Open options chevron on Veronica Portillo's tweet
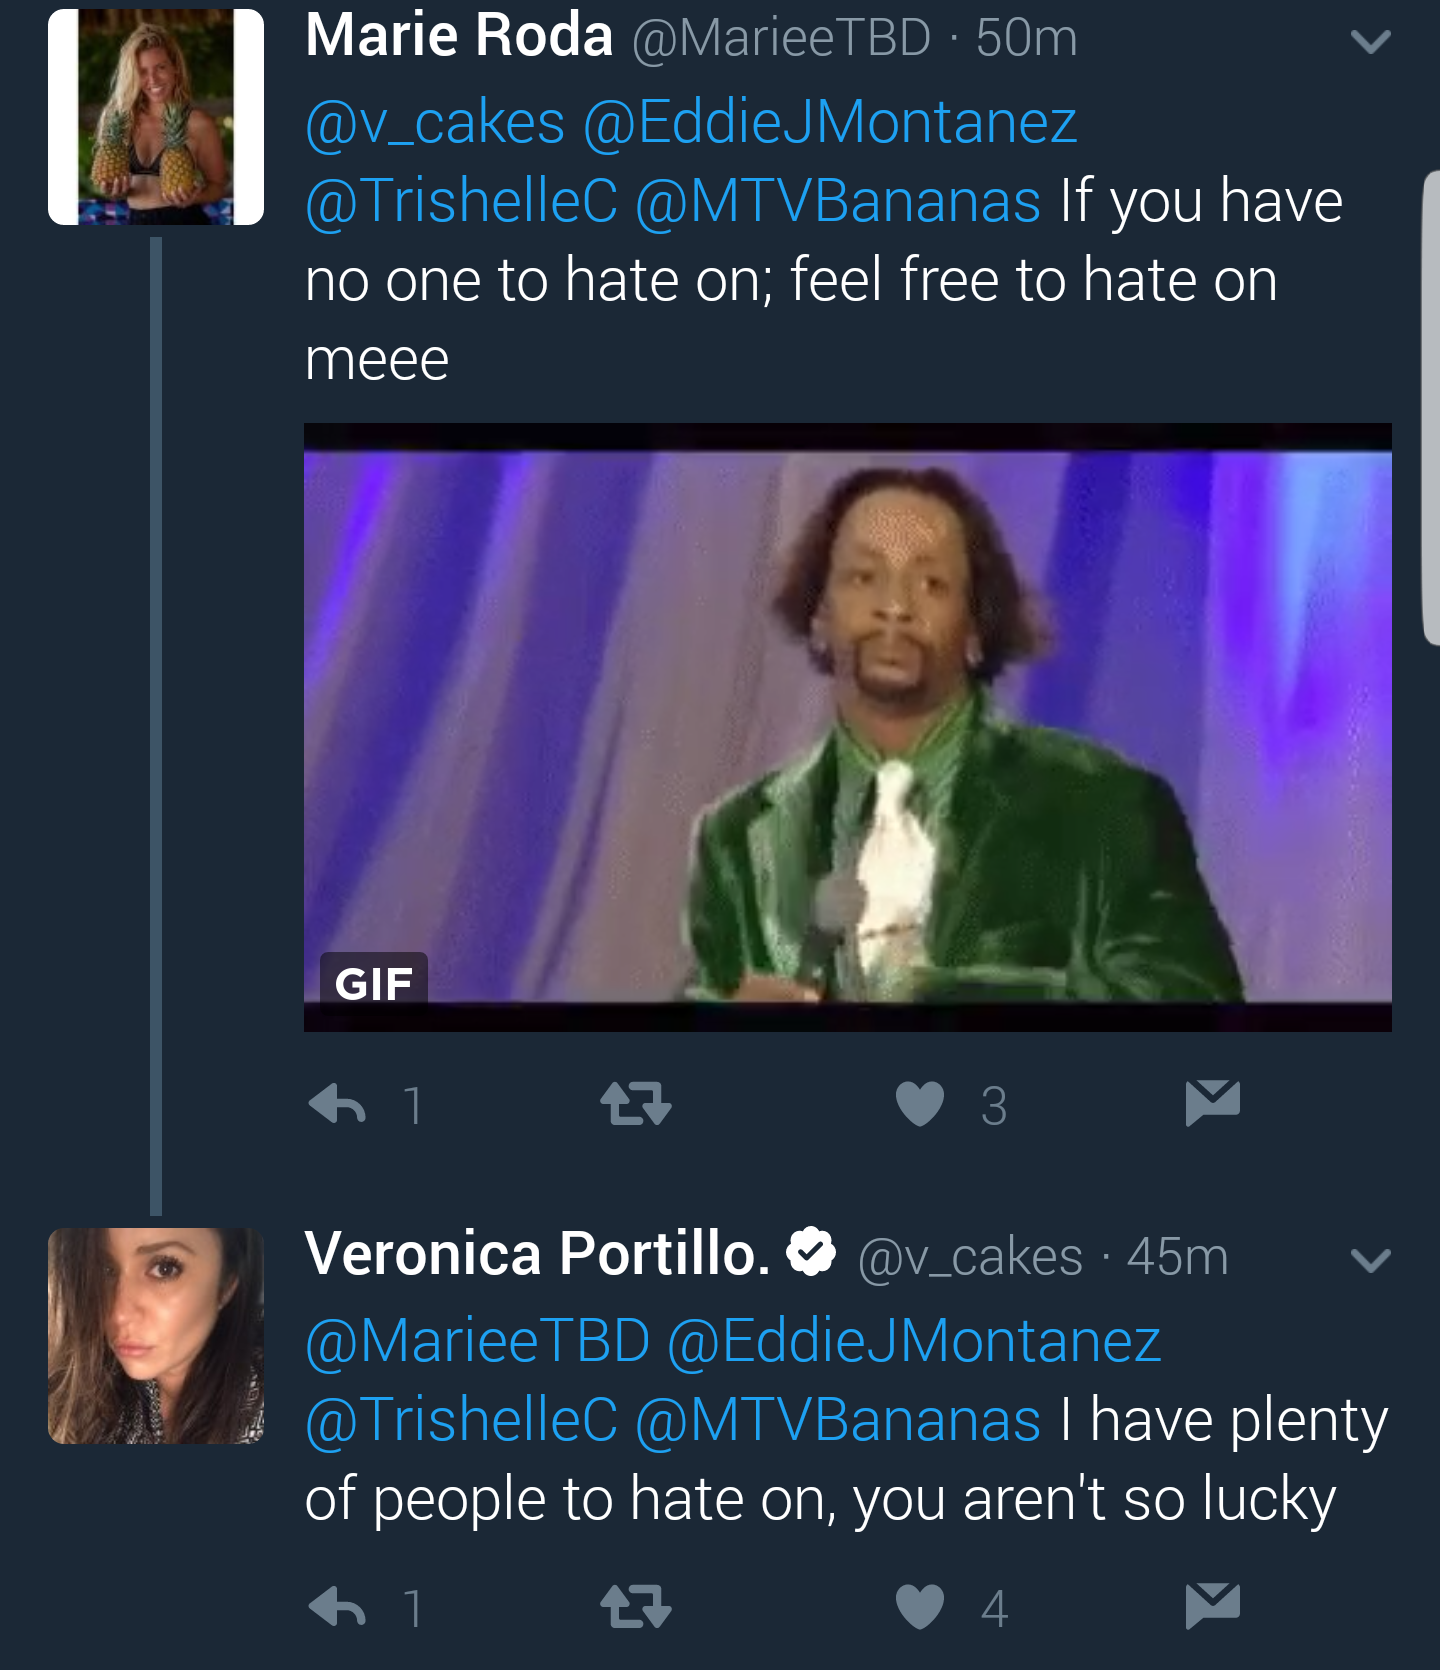1440x1670 pixels. tap(1370, 1260)
